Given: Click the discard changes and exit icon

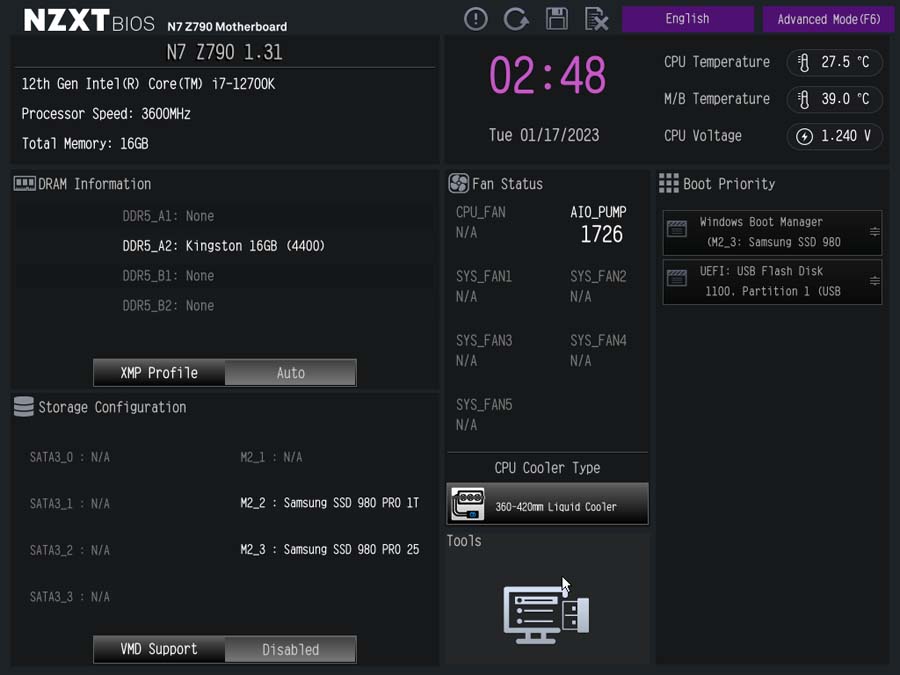Looking at the screenshot, I should tap(596, 19).
